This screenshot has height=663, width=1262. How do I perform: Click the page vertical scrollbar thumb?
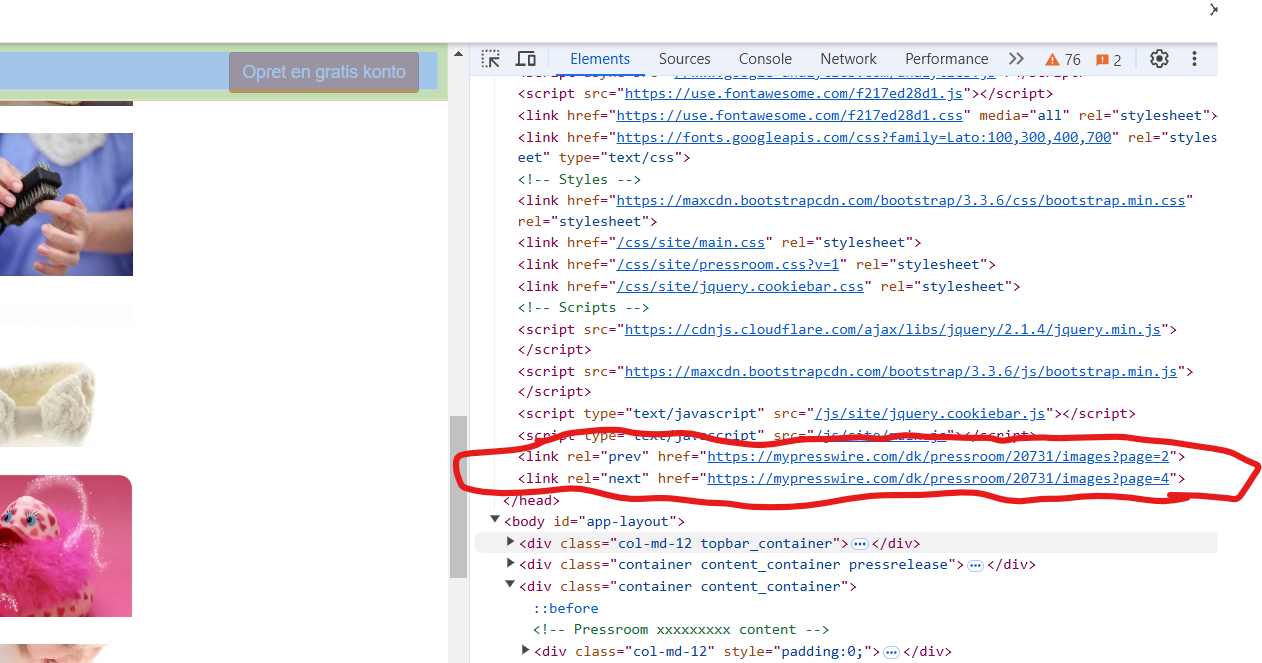pos(459,497)
